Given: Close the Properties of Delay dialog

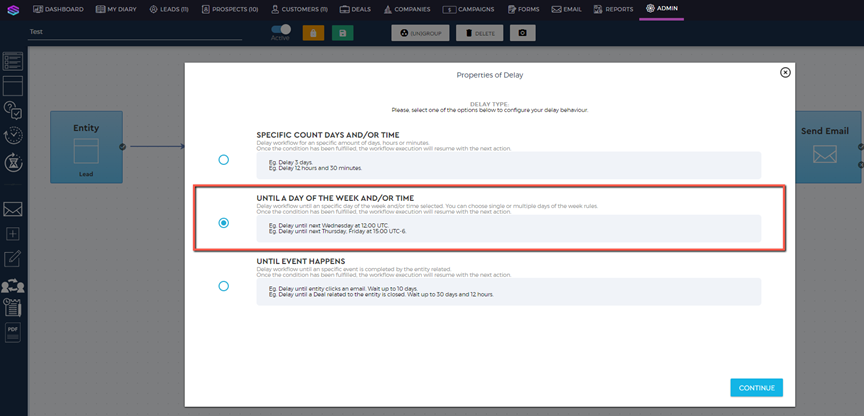Looking at the screenshot, I should [x=785, y=72].
